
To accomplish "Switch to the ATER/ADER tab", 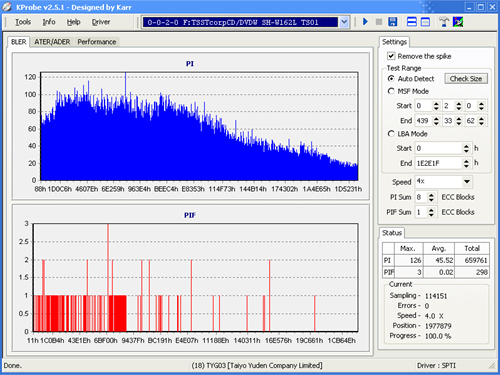I will [x=52, y=42].
